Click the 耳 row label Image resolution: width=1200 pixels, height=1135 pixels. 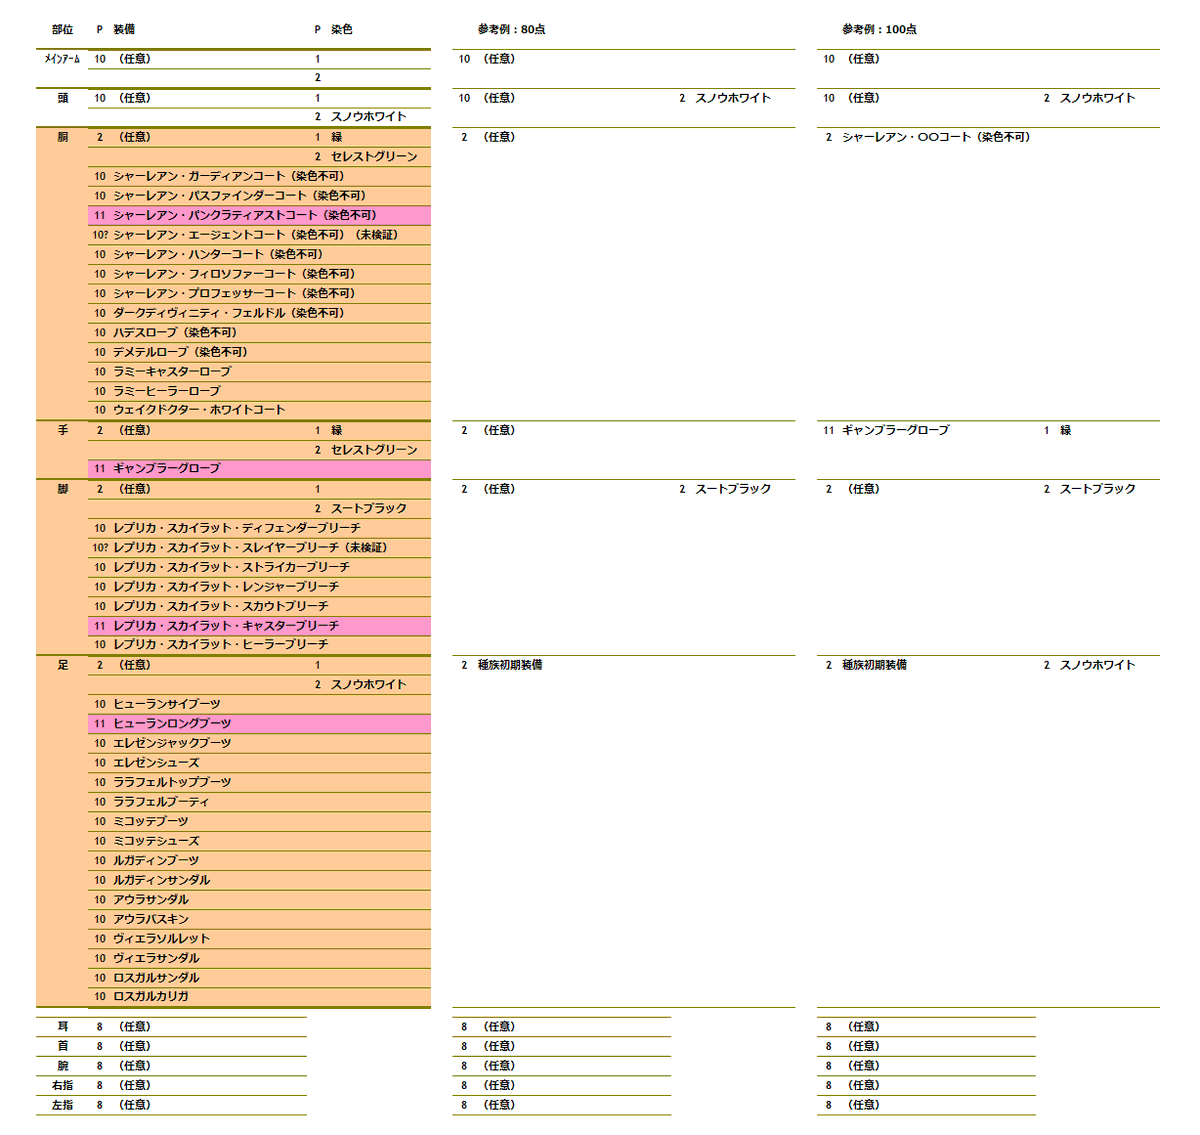pos(62,1027)
